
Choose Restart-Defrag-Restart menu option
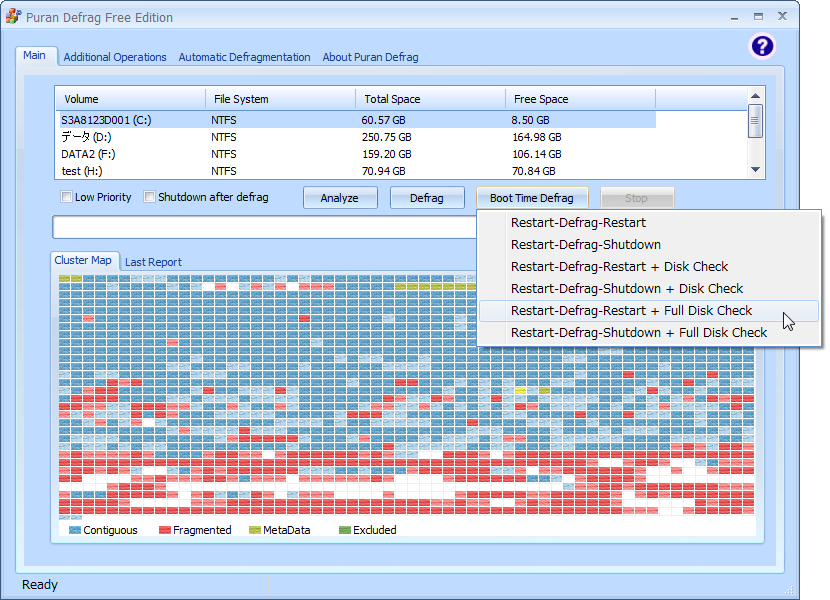(649, 222)
